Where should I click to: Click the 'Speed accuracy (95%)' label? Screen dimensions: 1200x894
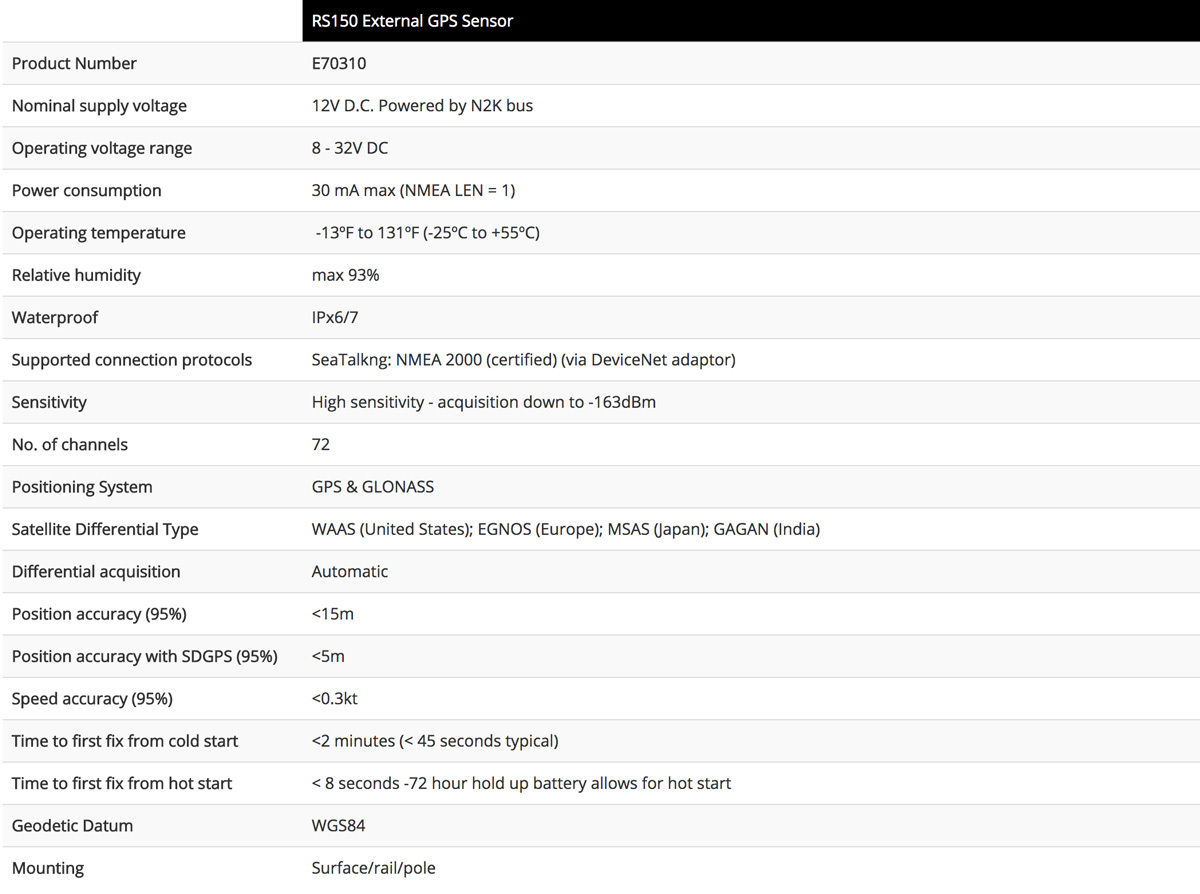(x=92, y=698)
